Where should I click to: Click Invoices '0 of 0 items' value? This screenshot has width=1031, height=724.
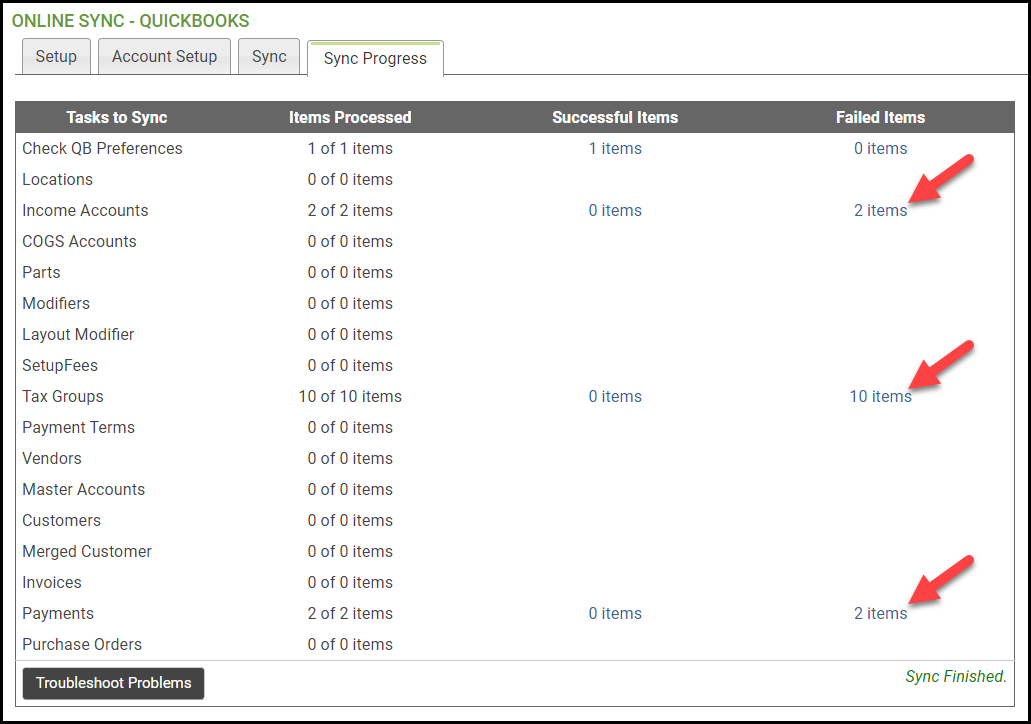[x=350, y=583]
